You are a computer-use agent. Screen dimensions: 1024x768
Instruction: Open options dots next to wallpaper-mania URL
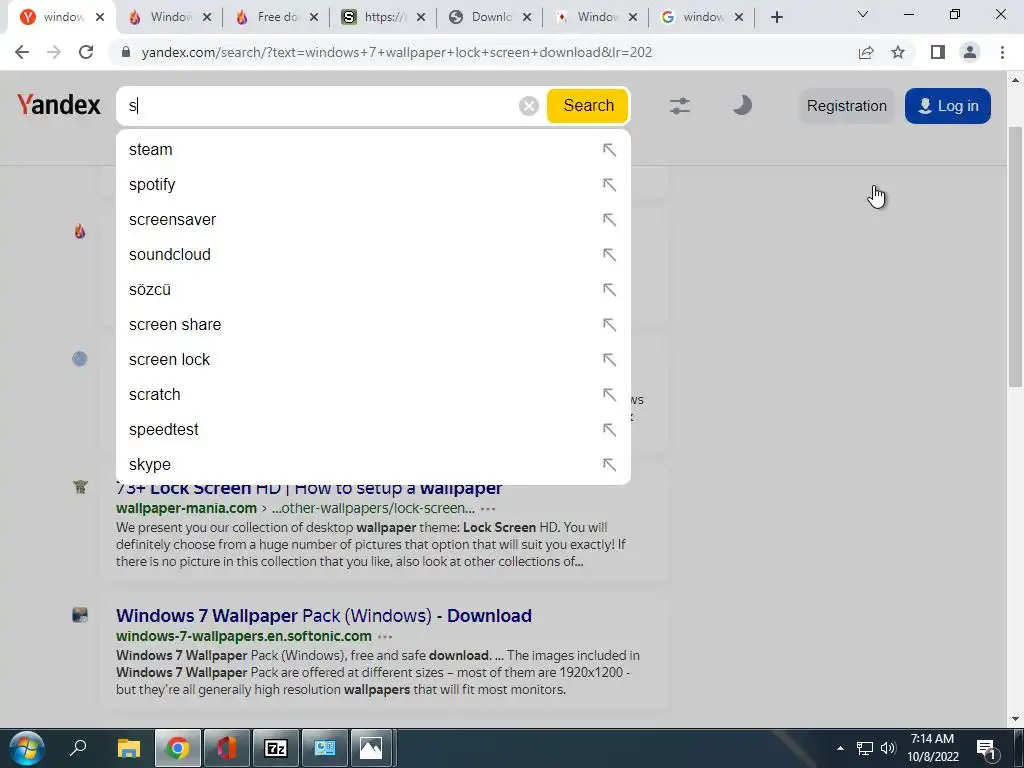point(488,509)
